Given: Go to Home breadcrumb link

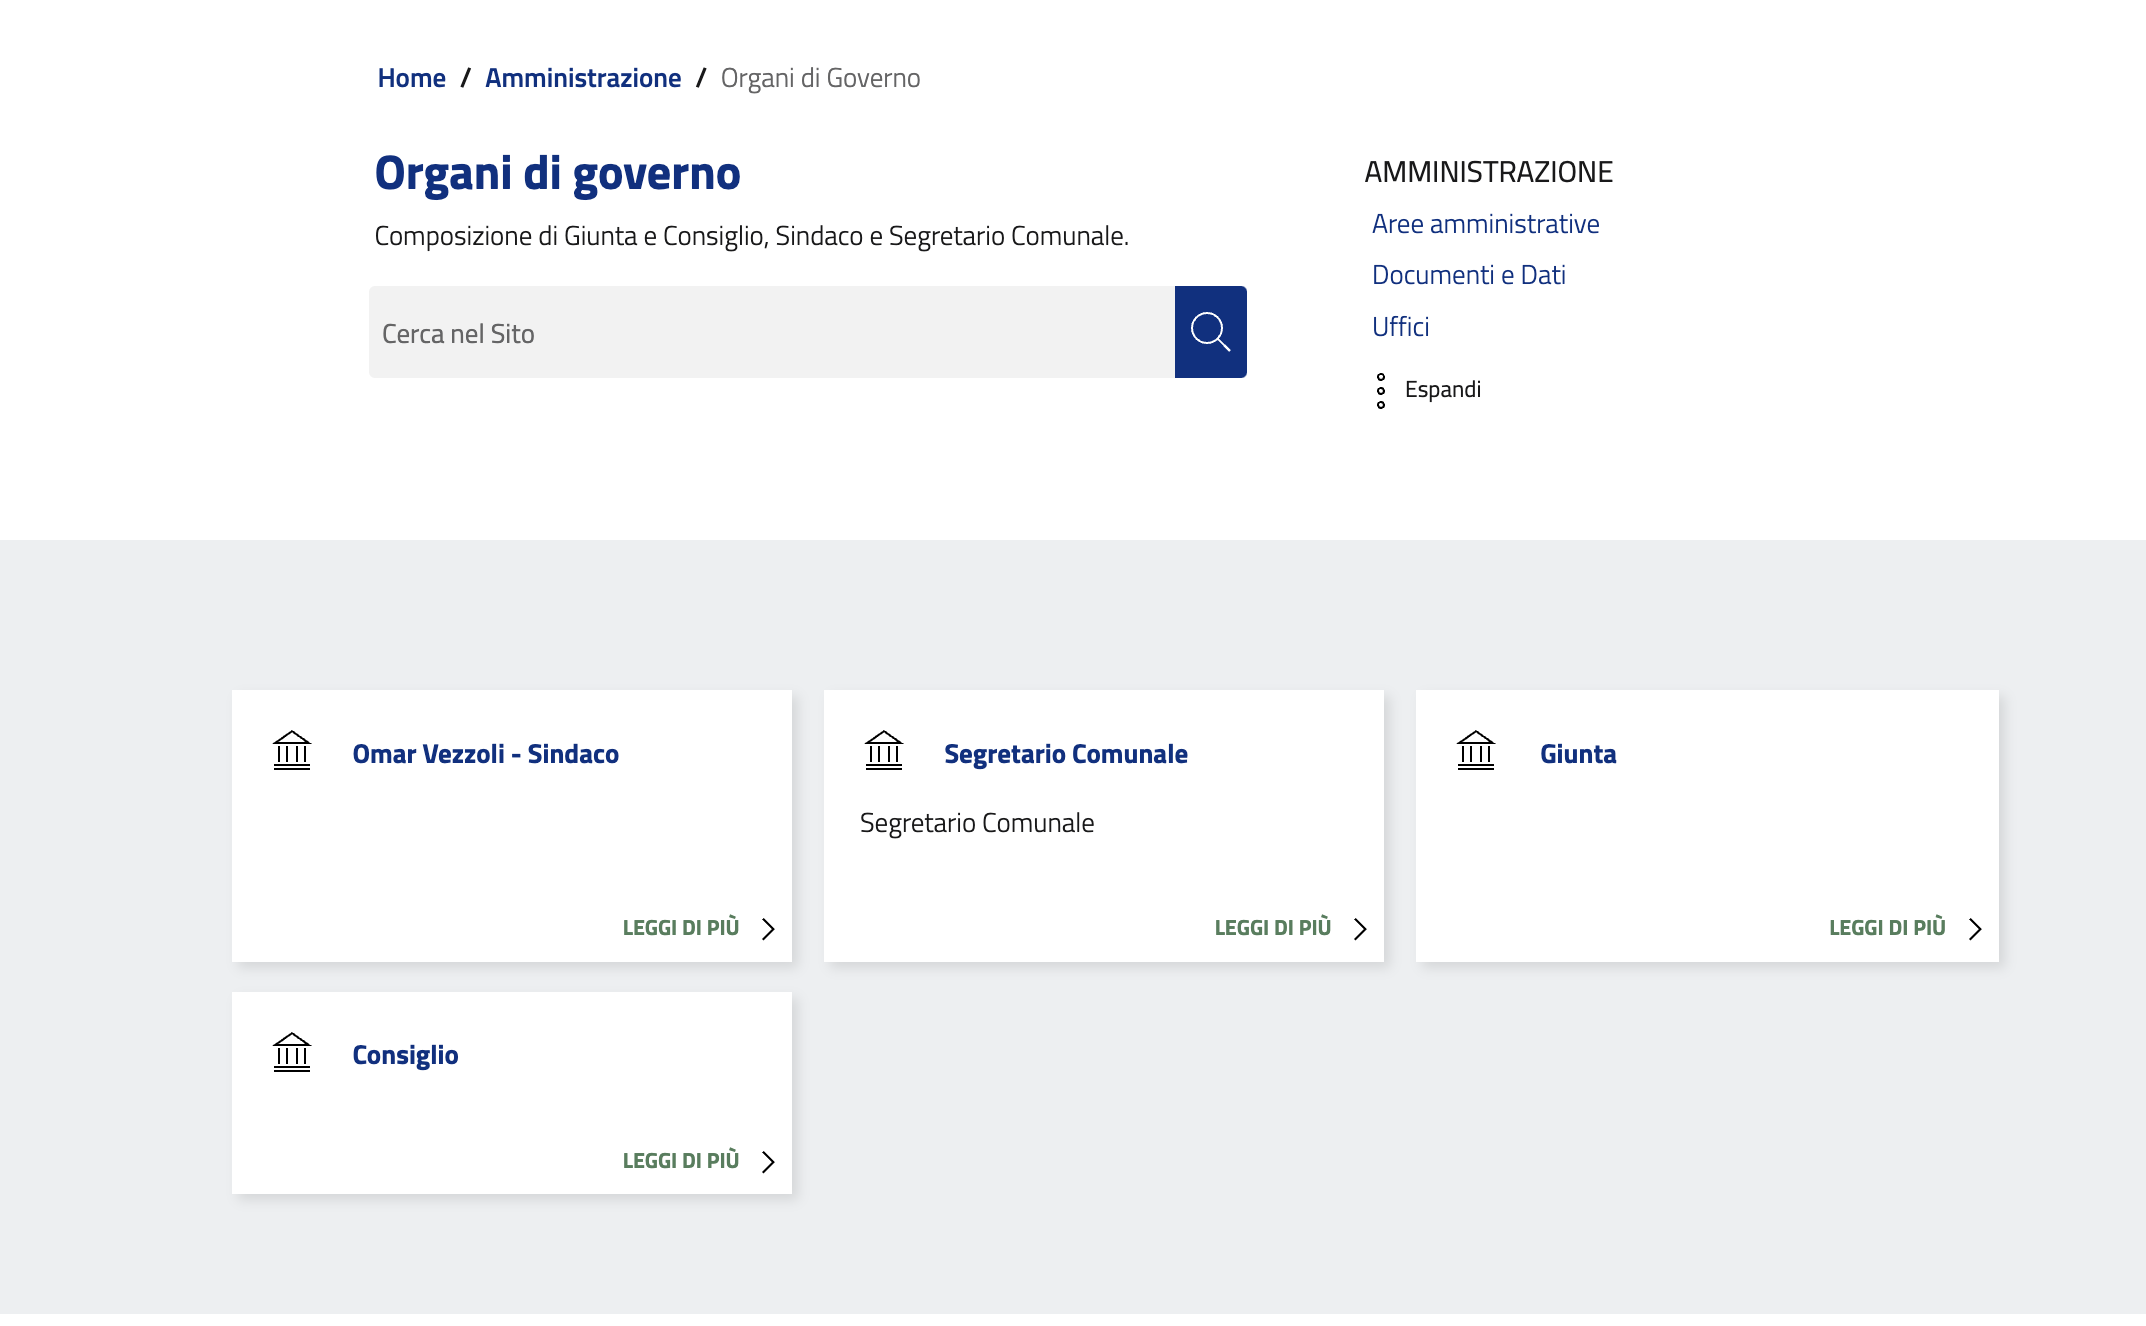Looking at the screenshot, I should tap(411, 78).
